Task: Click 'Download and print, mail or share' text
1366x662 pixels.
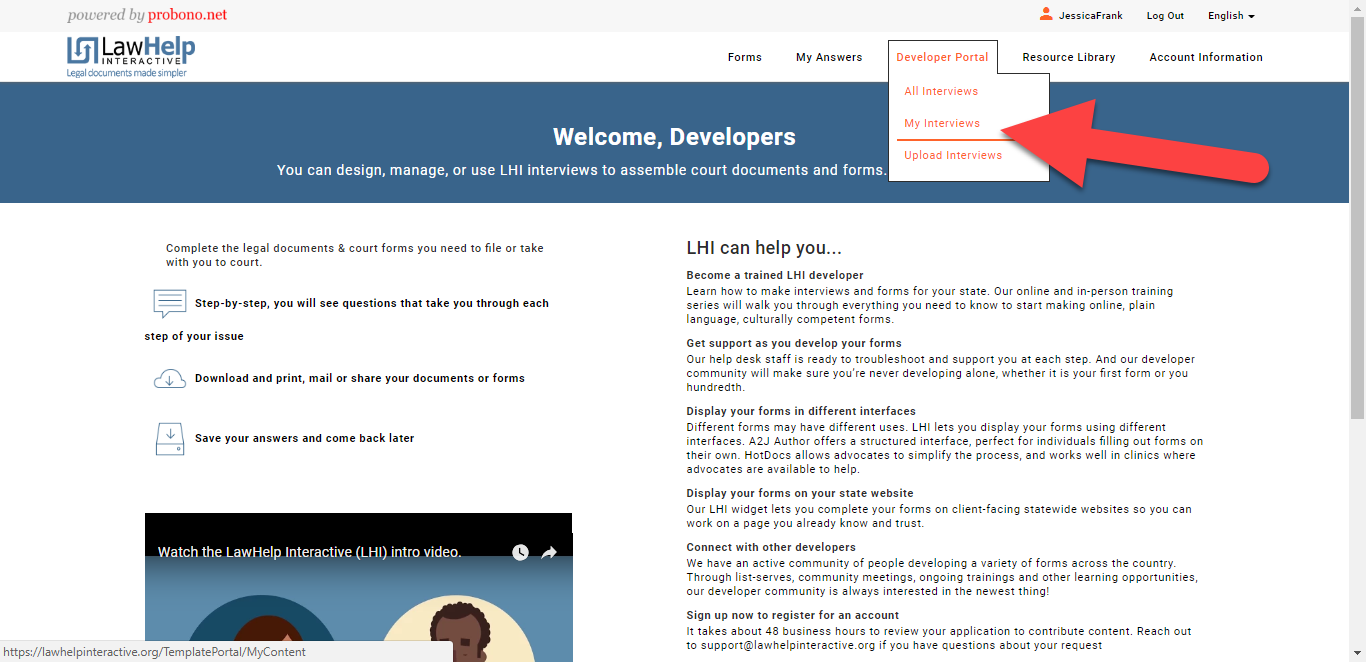Action: coord(360,378)
